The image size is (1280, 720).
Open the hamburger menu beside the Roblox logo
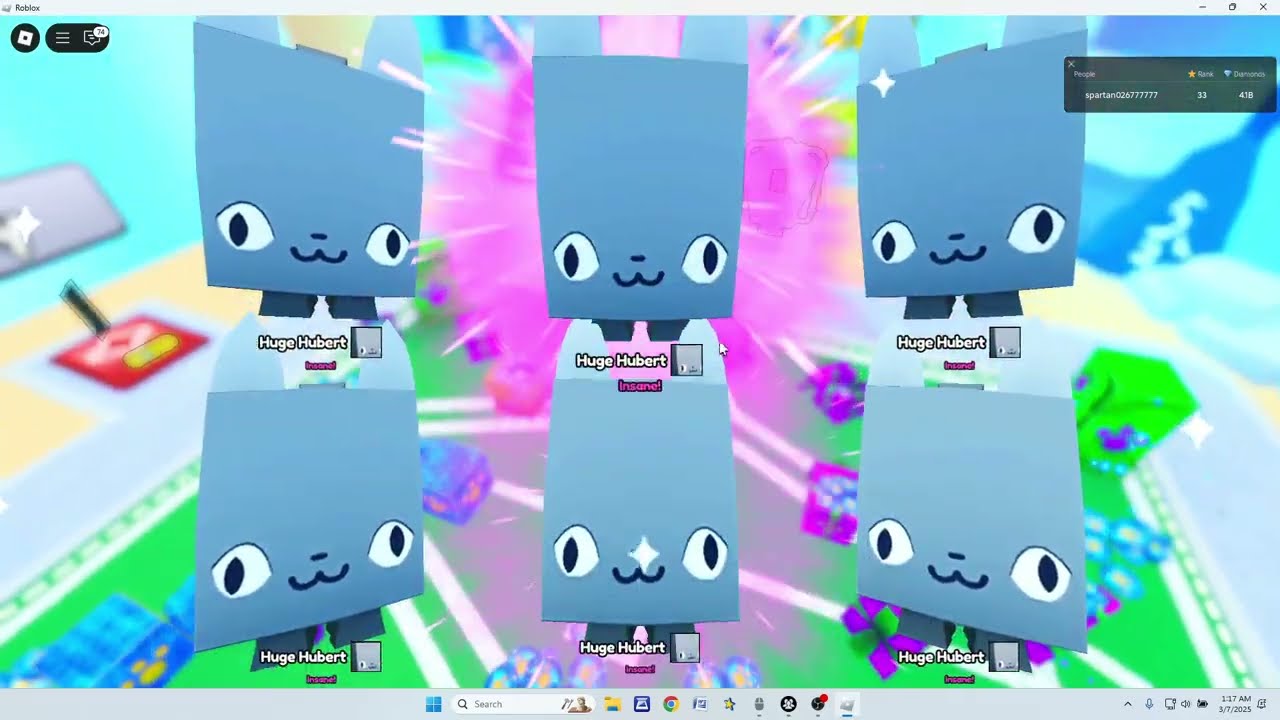62,38
